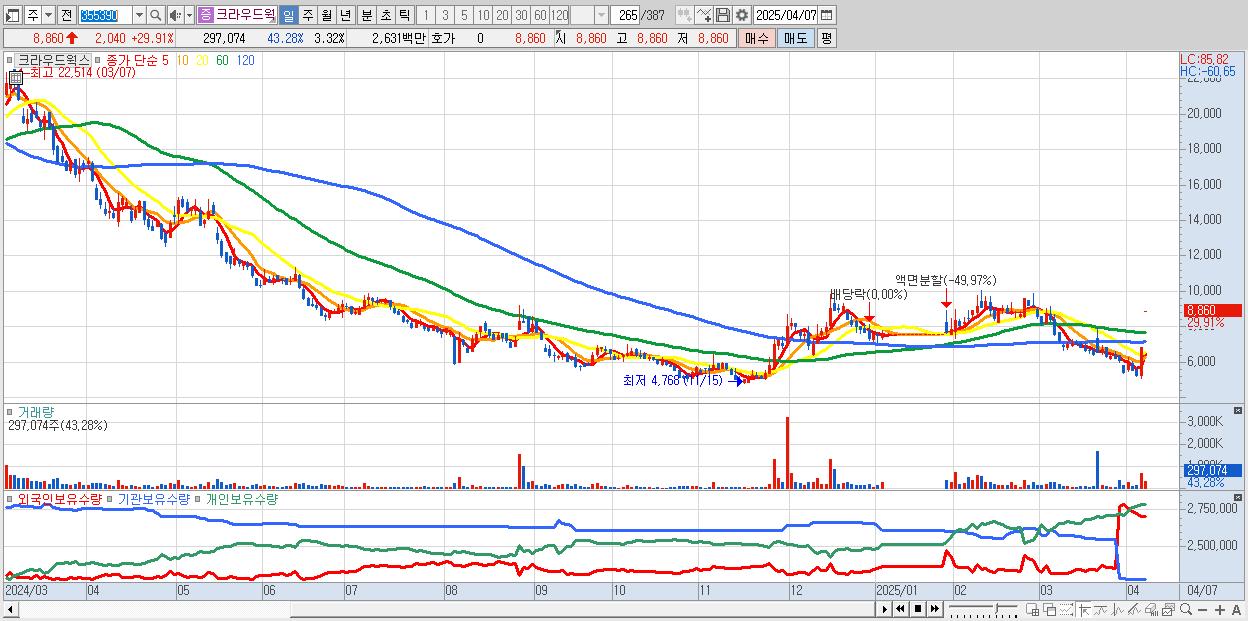Screen dimensions: 1248x621
Task: Click the zigzag wave line icon
Action: [x=1118, y=609]
